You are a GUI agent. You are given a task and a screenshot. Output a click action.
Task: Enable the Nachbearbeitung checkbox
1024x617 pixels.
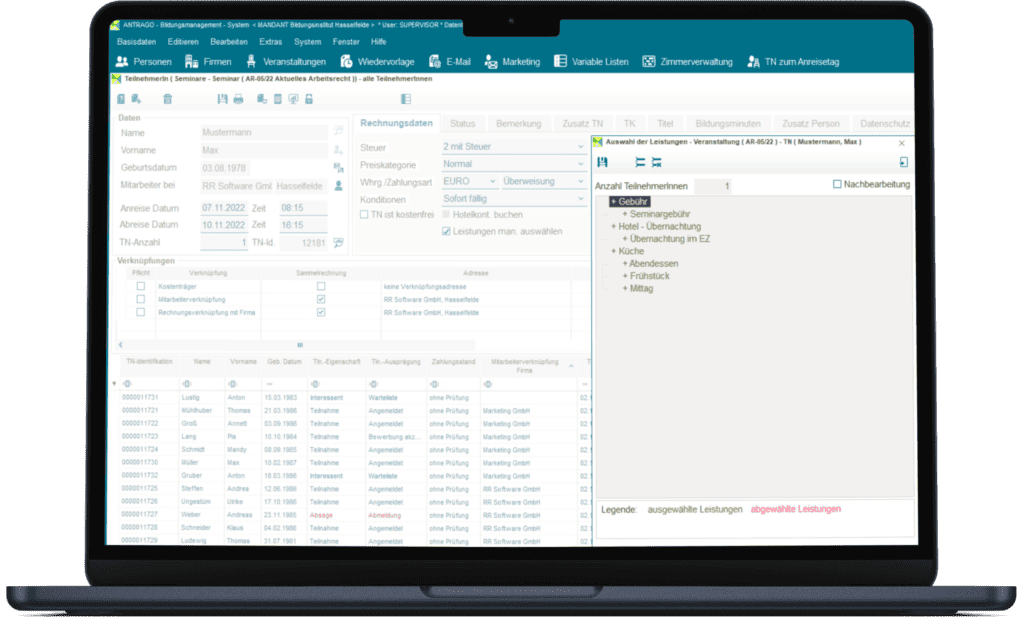837,184
